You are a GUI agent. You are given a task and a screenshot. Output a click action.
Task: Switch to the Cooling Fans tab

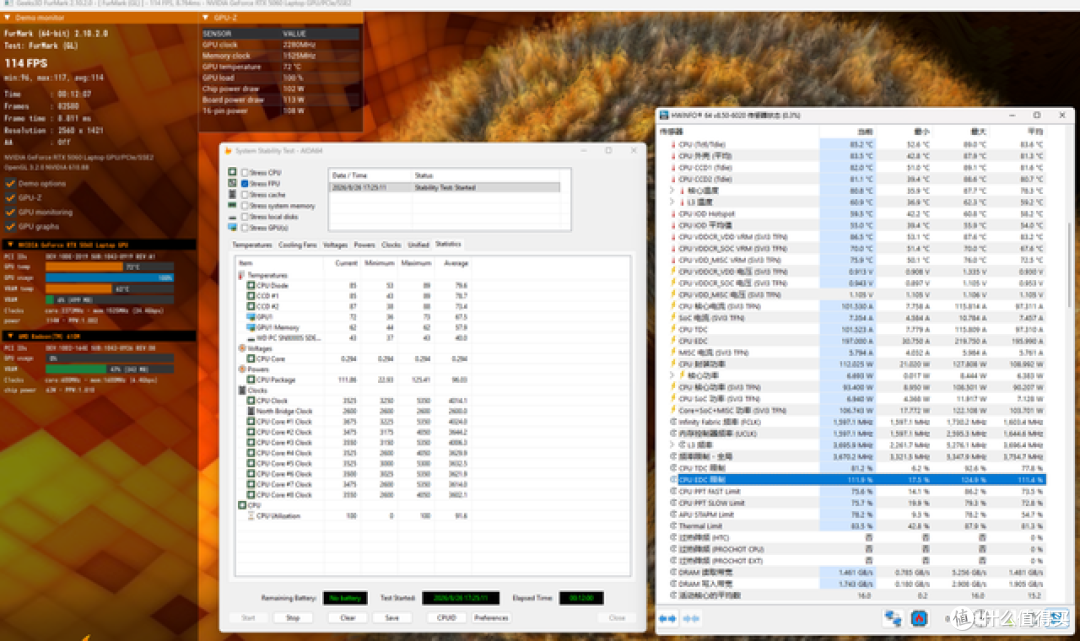[x=298, y=244]
